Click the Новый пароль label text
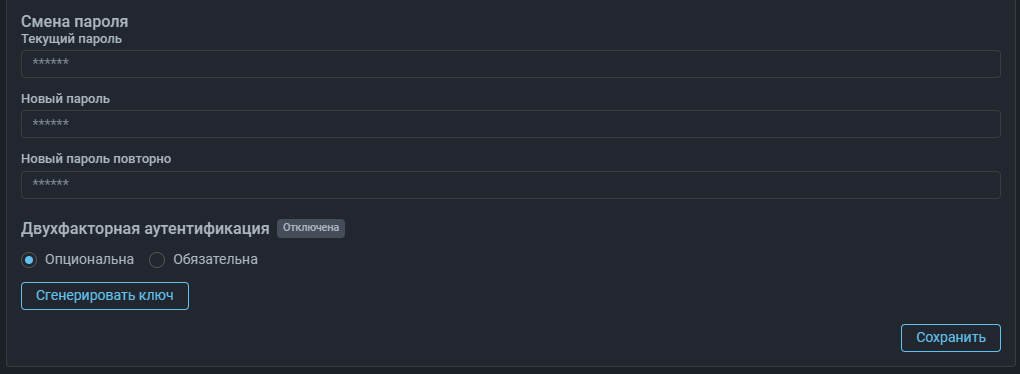This screenshot has width=1020, height=374. click(x=66, y=99)
